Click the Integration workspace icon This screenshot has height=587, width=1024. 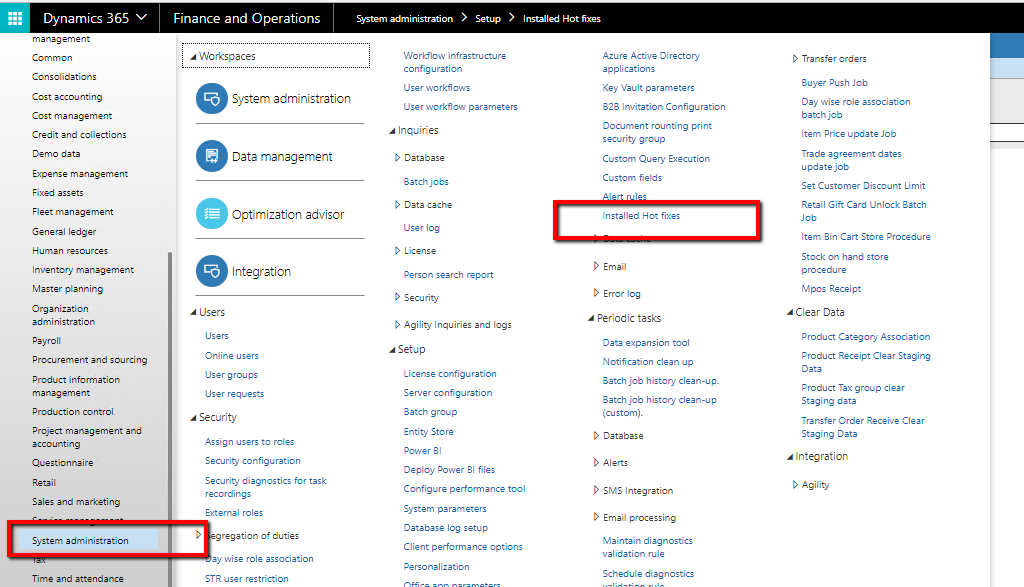[212, 271]
